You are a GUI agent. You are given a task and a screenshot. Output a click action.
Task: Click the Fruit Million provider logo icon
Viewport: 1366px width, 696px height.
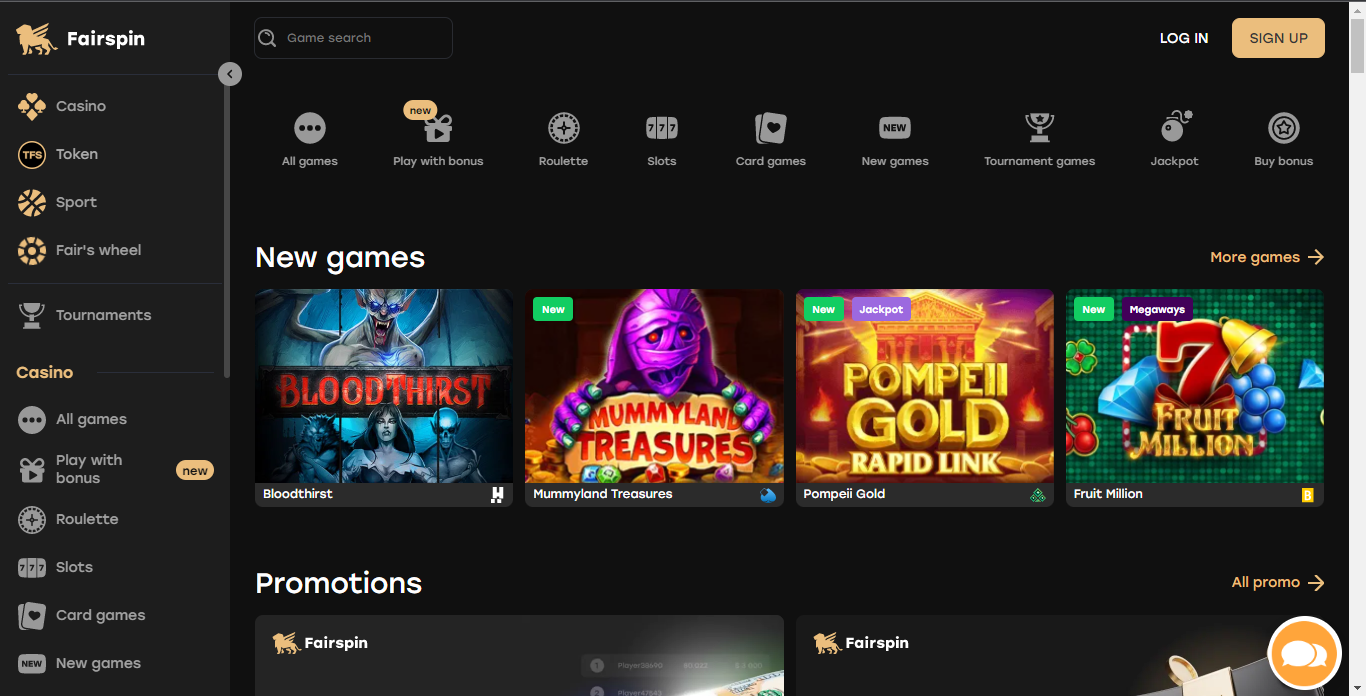(x=1308, y=495)
